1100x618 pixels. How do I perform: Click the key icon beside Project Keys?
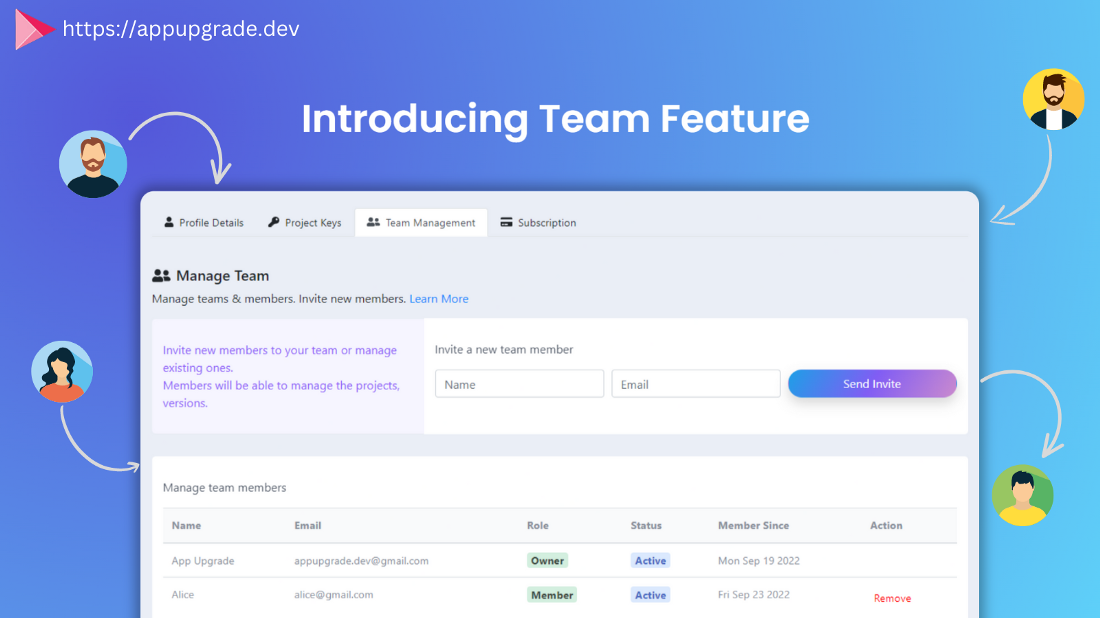(274, 222)
